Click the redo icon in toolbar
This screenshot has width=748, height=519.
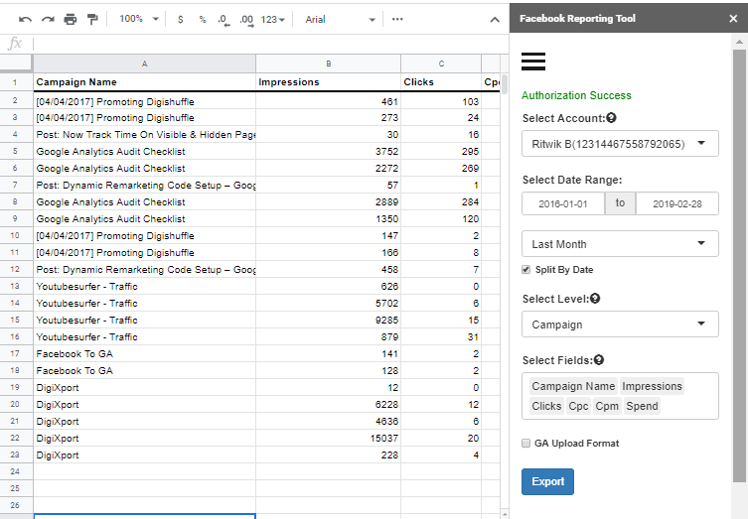[48, 20]
